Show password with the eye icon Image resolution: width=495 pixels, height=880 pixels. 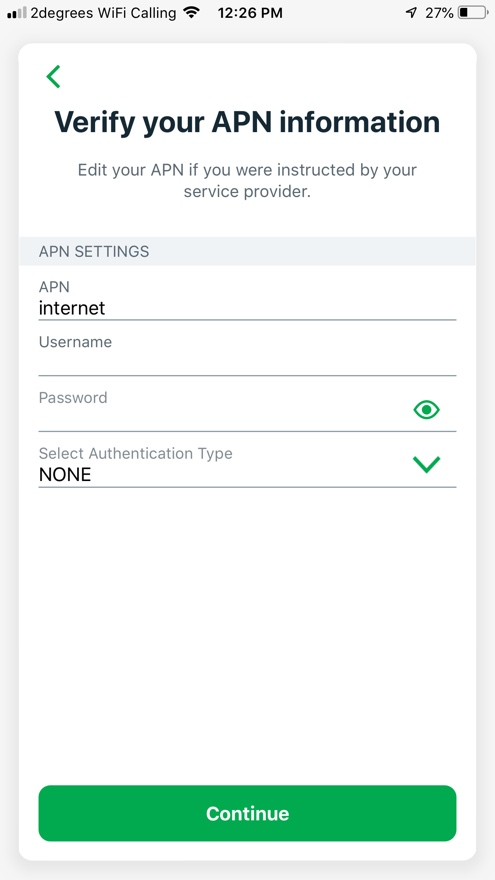coord(427,410)
